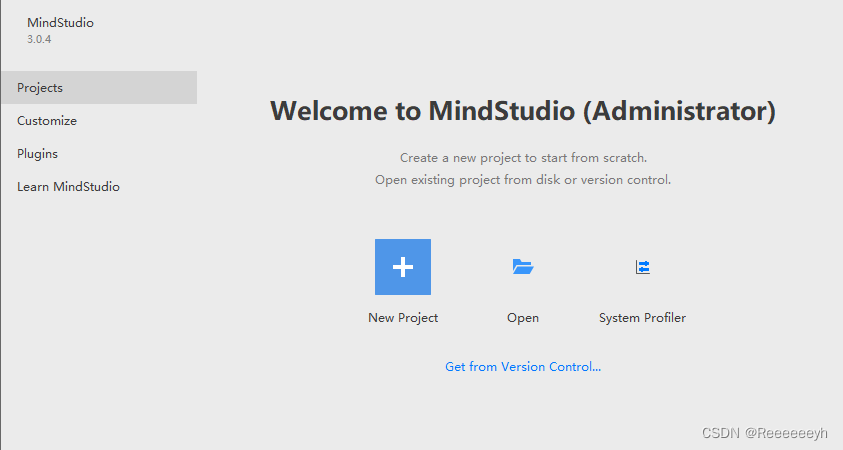Click the System Profiler text label
The width and height of the screenshot is (843, 450).
(x=642, y=318)
